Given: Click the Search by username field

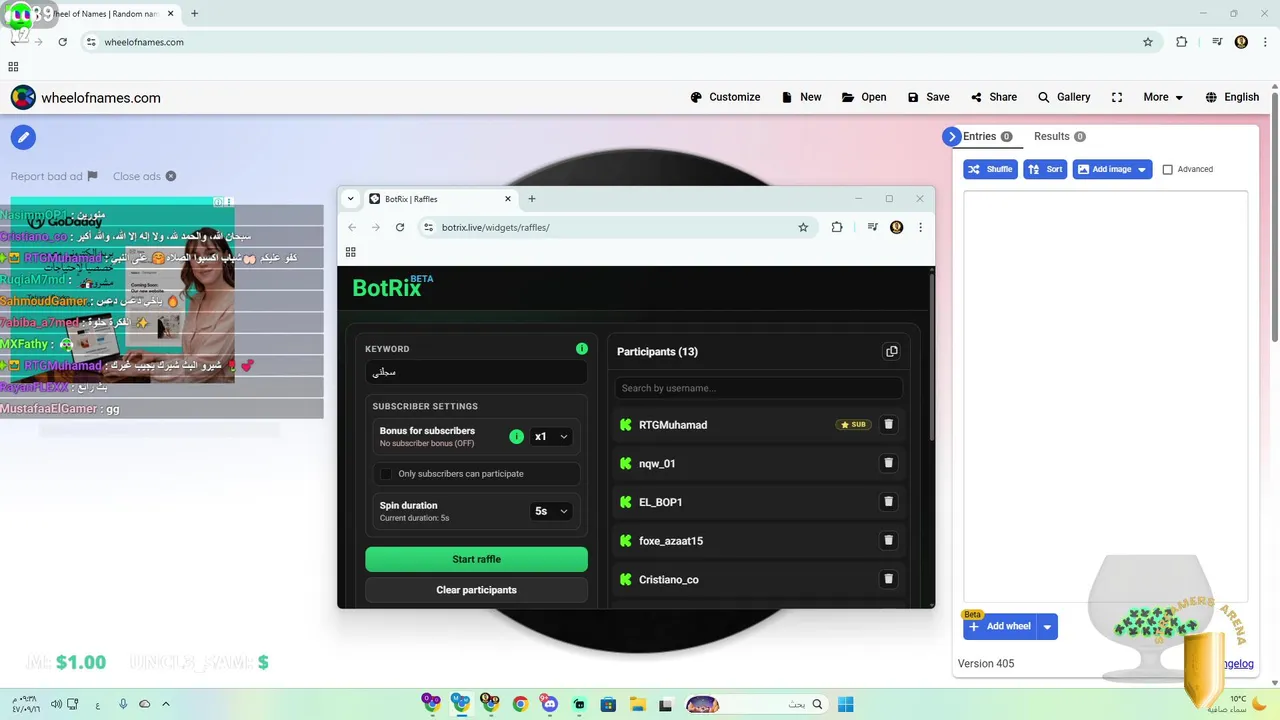Looking at the screenshot, I should 759,388.
